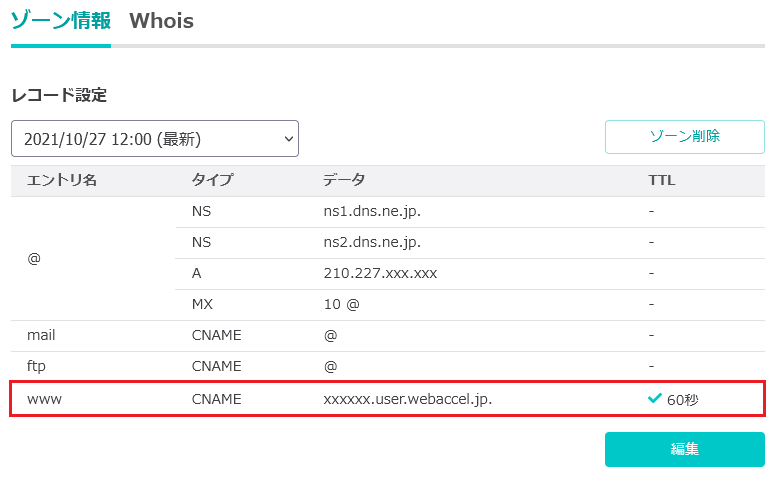Viewport: 774px width, 477px height.
Task: Click the ゾーン削除 button
Action: tap(685, 137)
